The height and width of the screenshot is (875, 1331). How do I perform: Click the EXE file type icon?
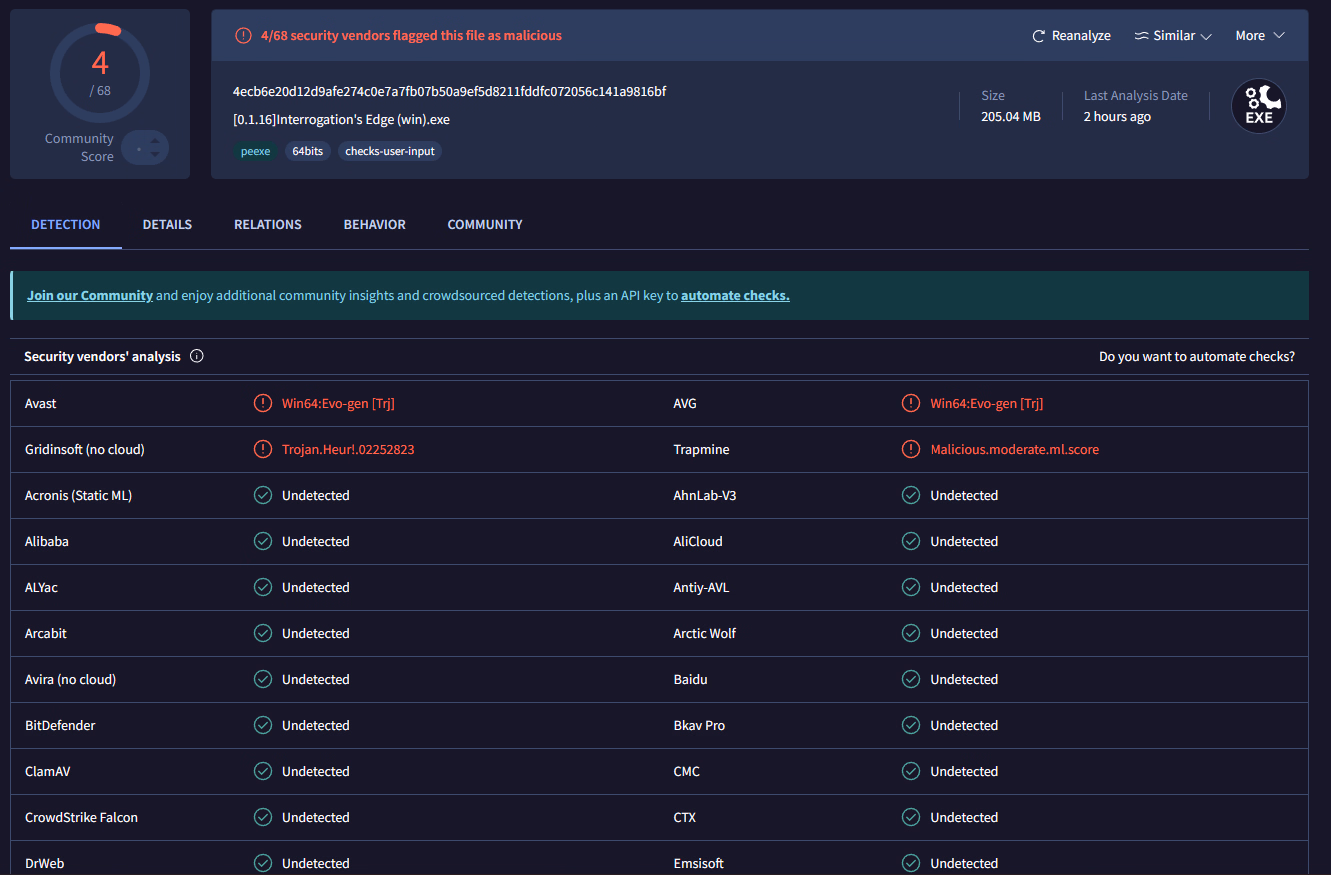click(x=1258, y=106)
